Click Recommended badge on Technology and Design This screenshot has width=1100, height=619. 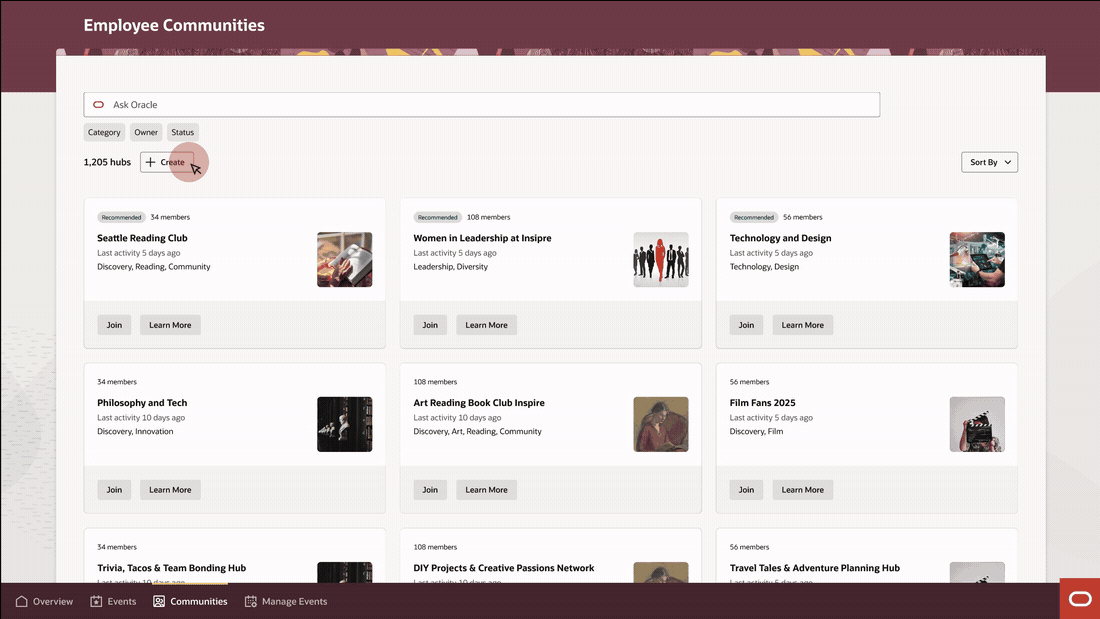754,218
